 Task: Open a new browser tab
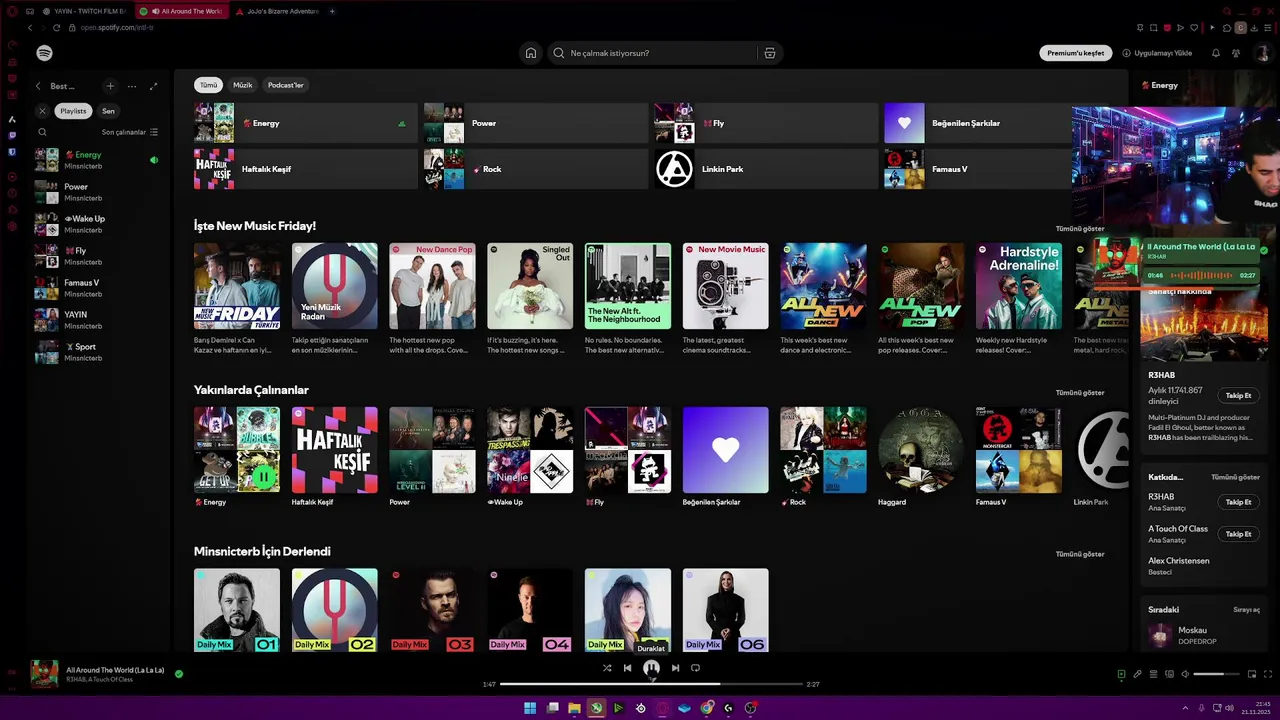tap(332, 11)
